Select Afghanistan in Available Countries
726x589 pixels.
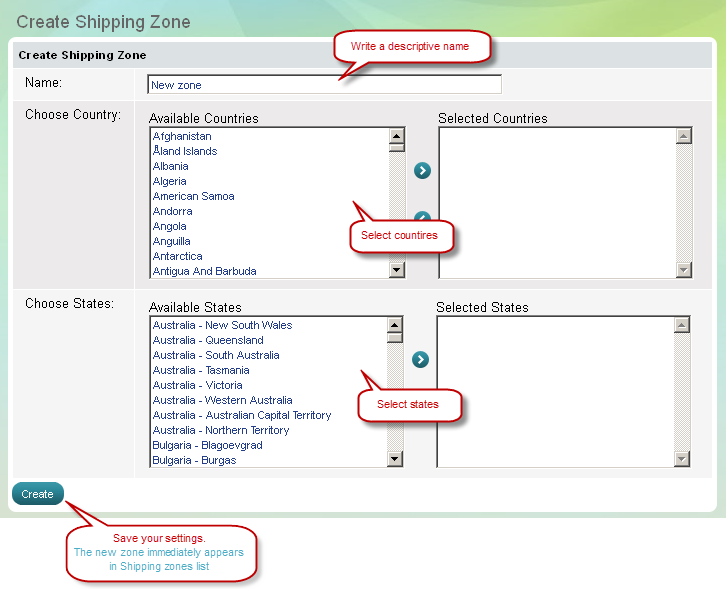coord(182,136)
